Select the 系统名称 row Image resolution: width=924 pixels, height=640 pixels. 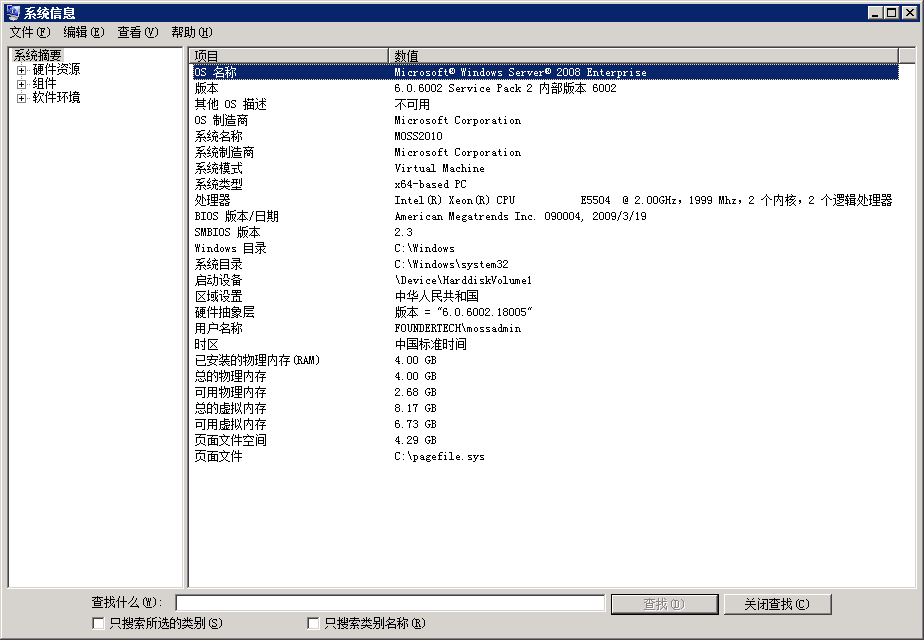[x=545, y=136]
